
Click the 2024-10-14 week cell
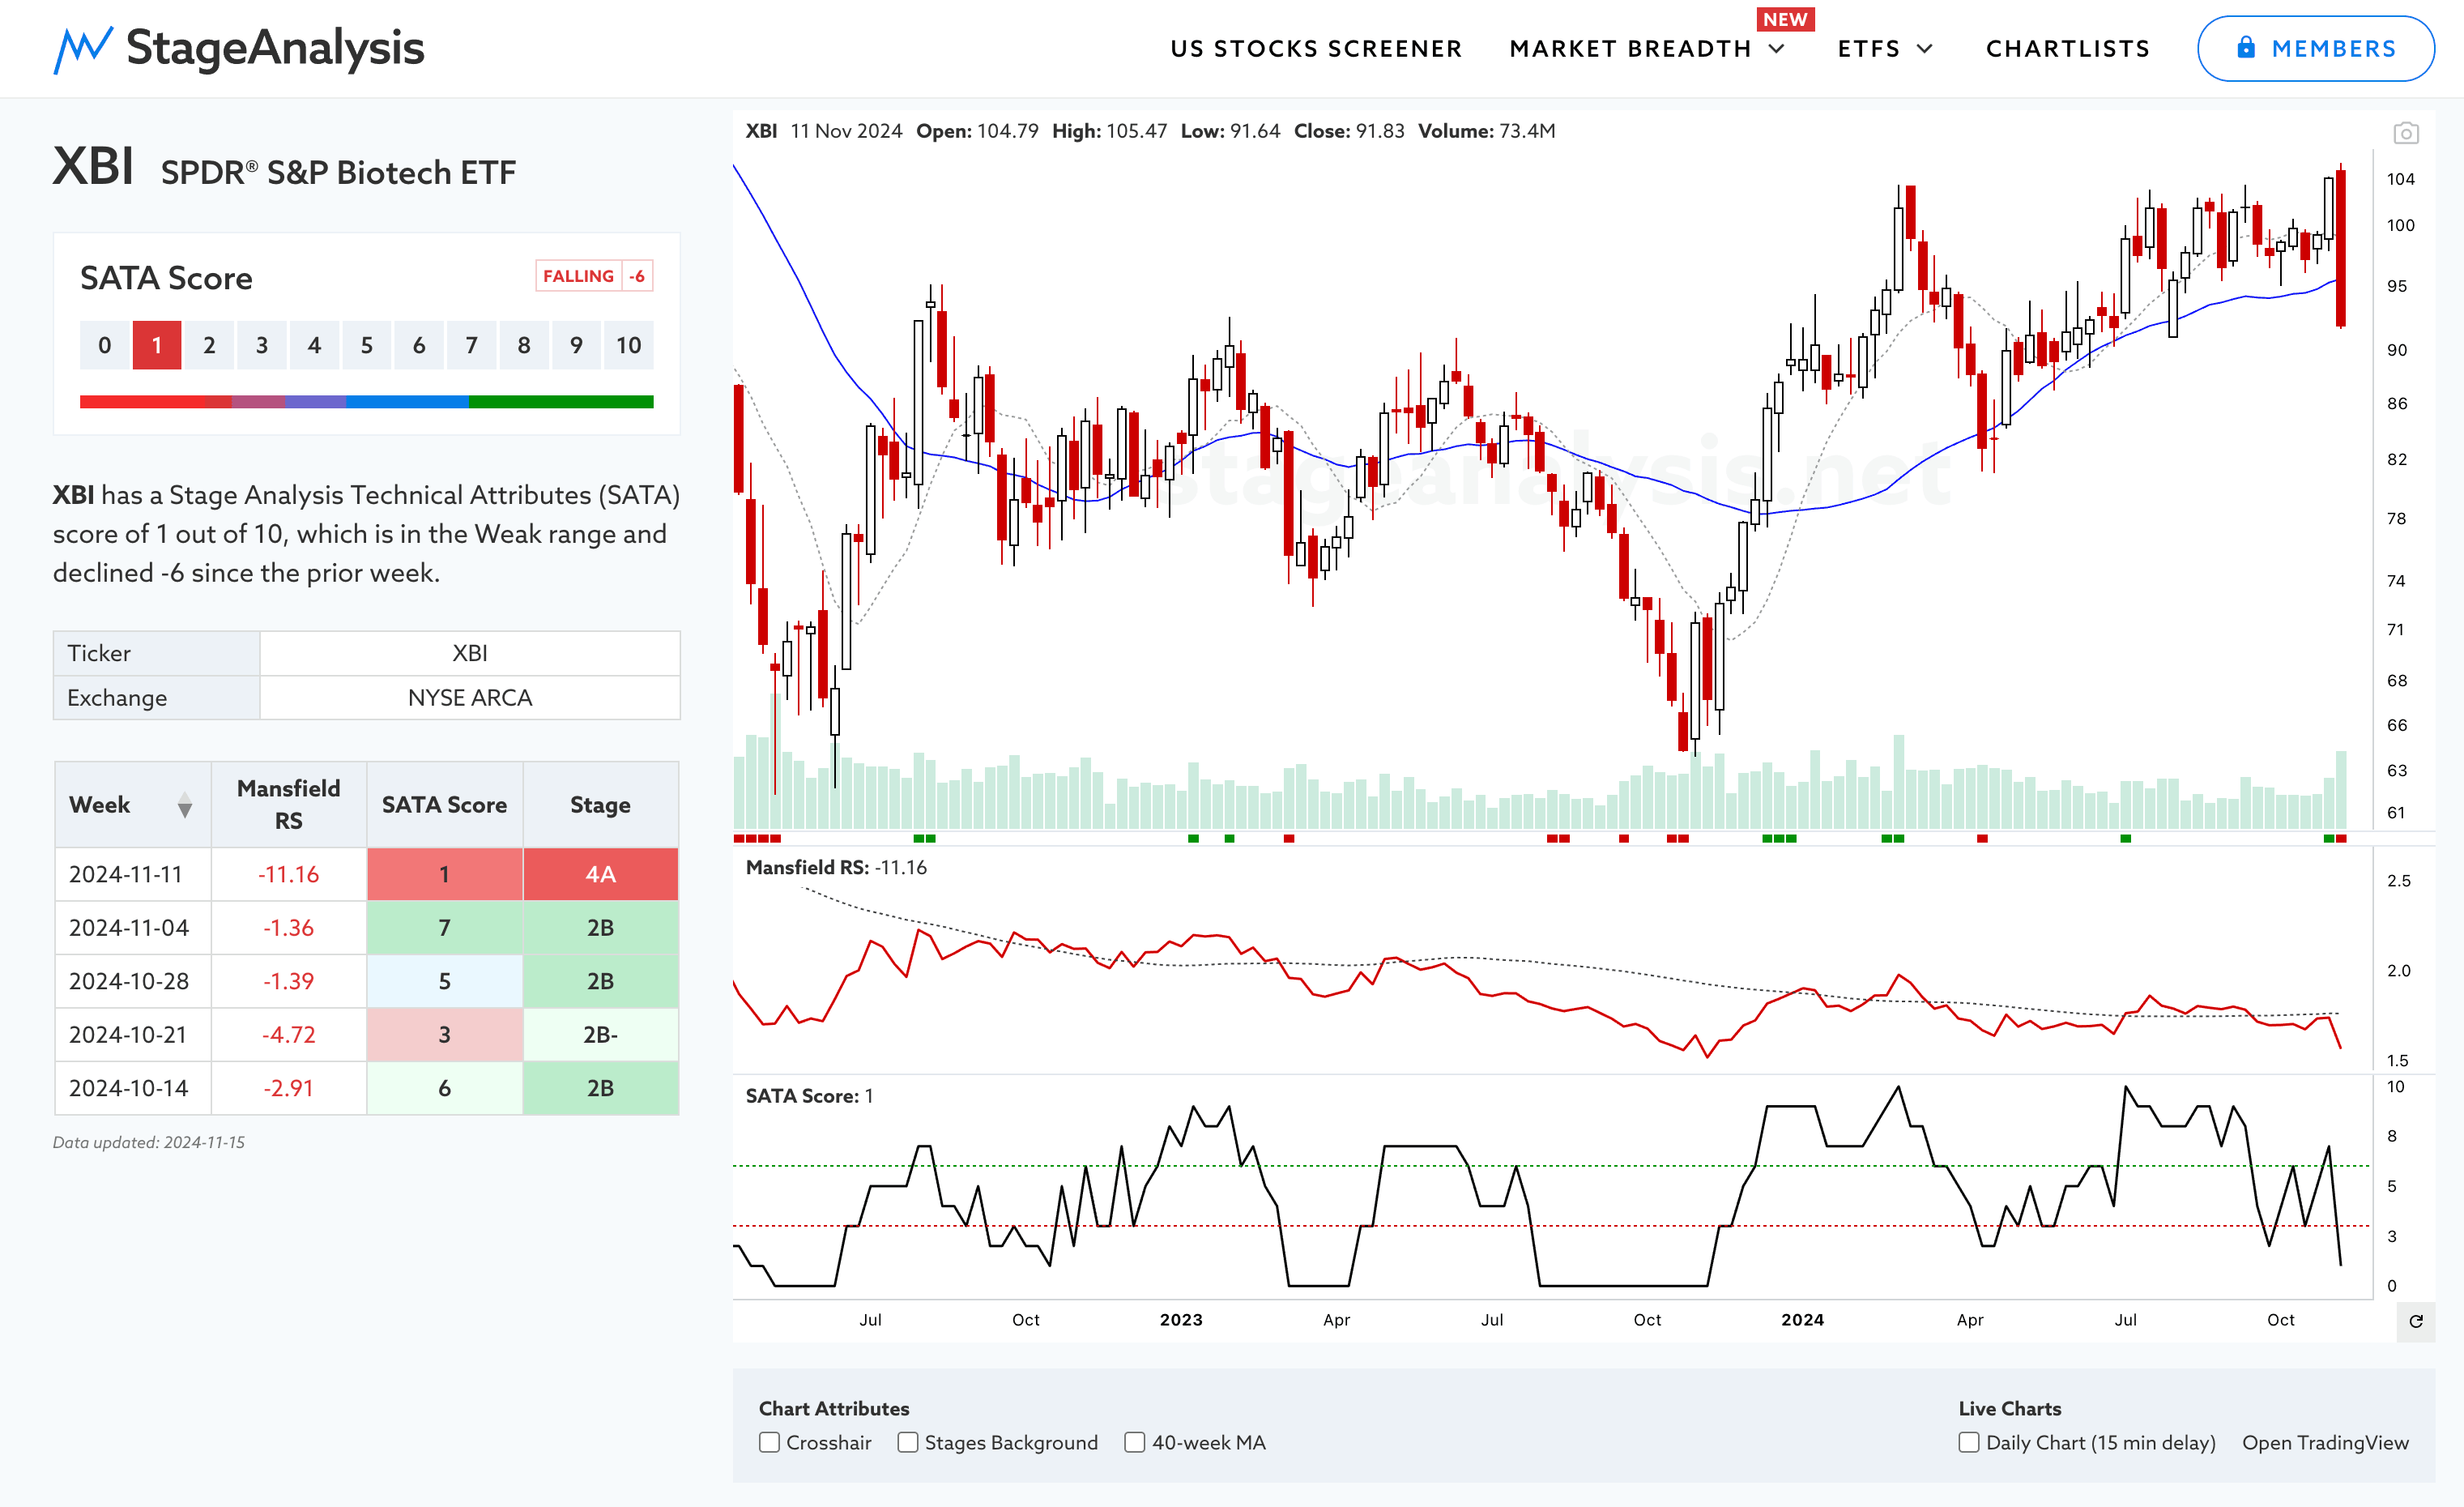pyautogui.click(x=133, y=1088)
